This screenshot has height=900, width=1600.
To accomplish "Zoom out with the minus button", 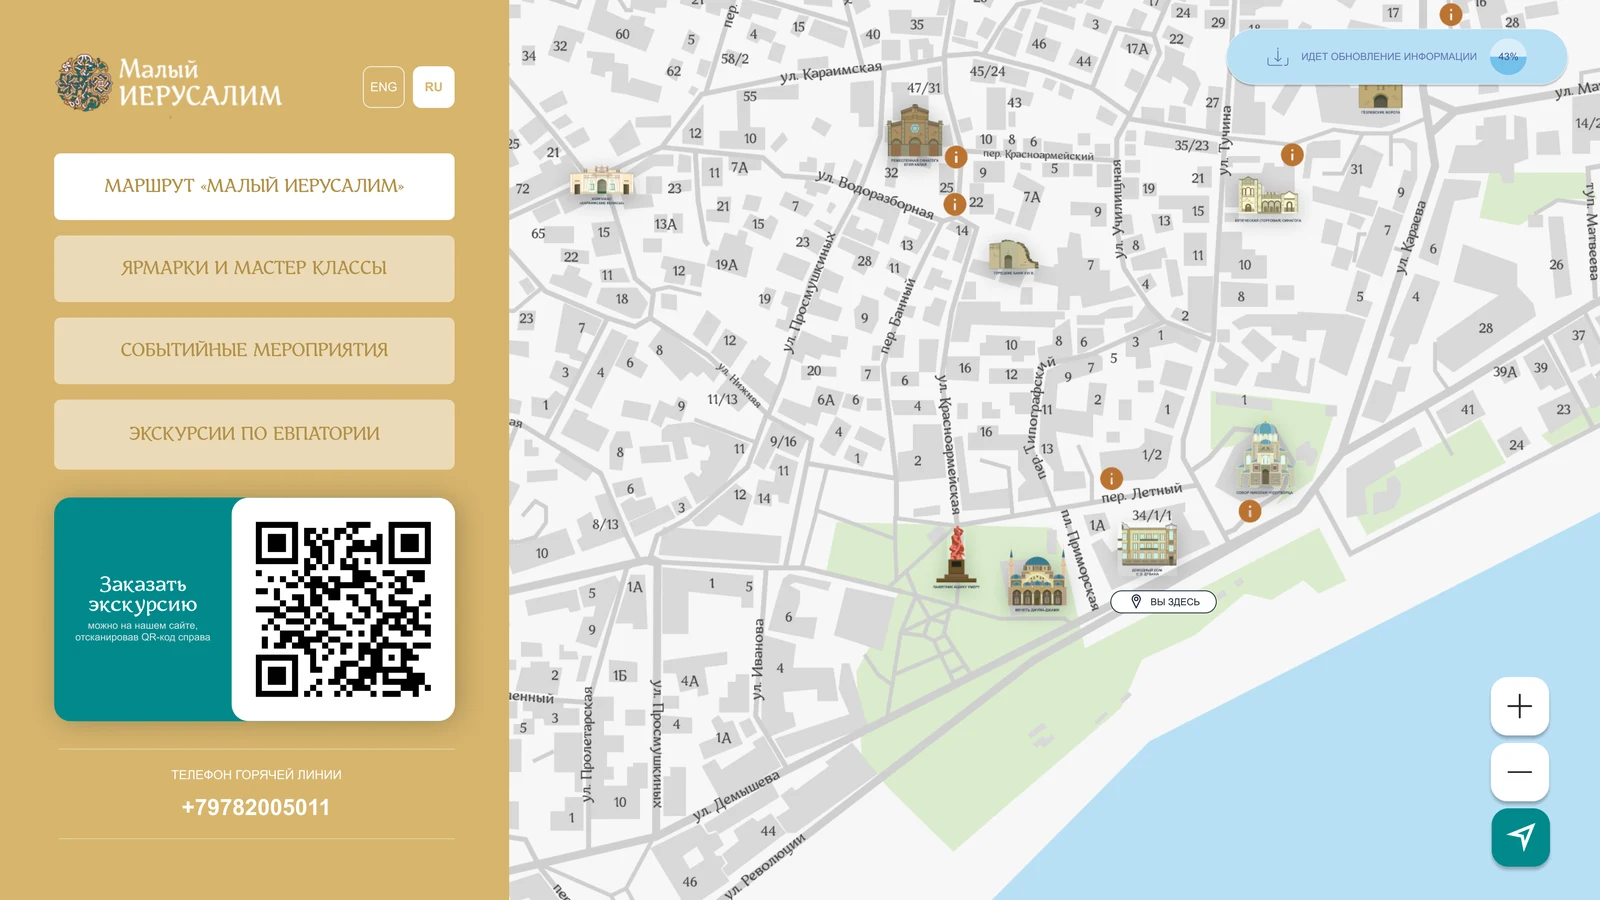I will click(x=1520, y=771).
